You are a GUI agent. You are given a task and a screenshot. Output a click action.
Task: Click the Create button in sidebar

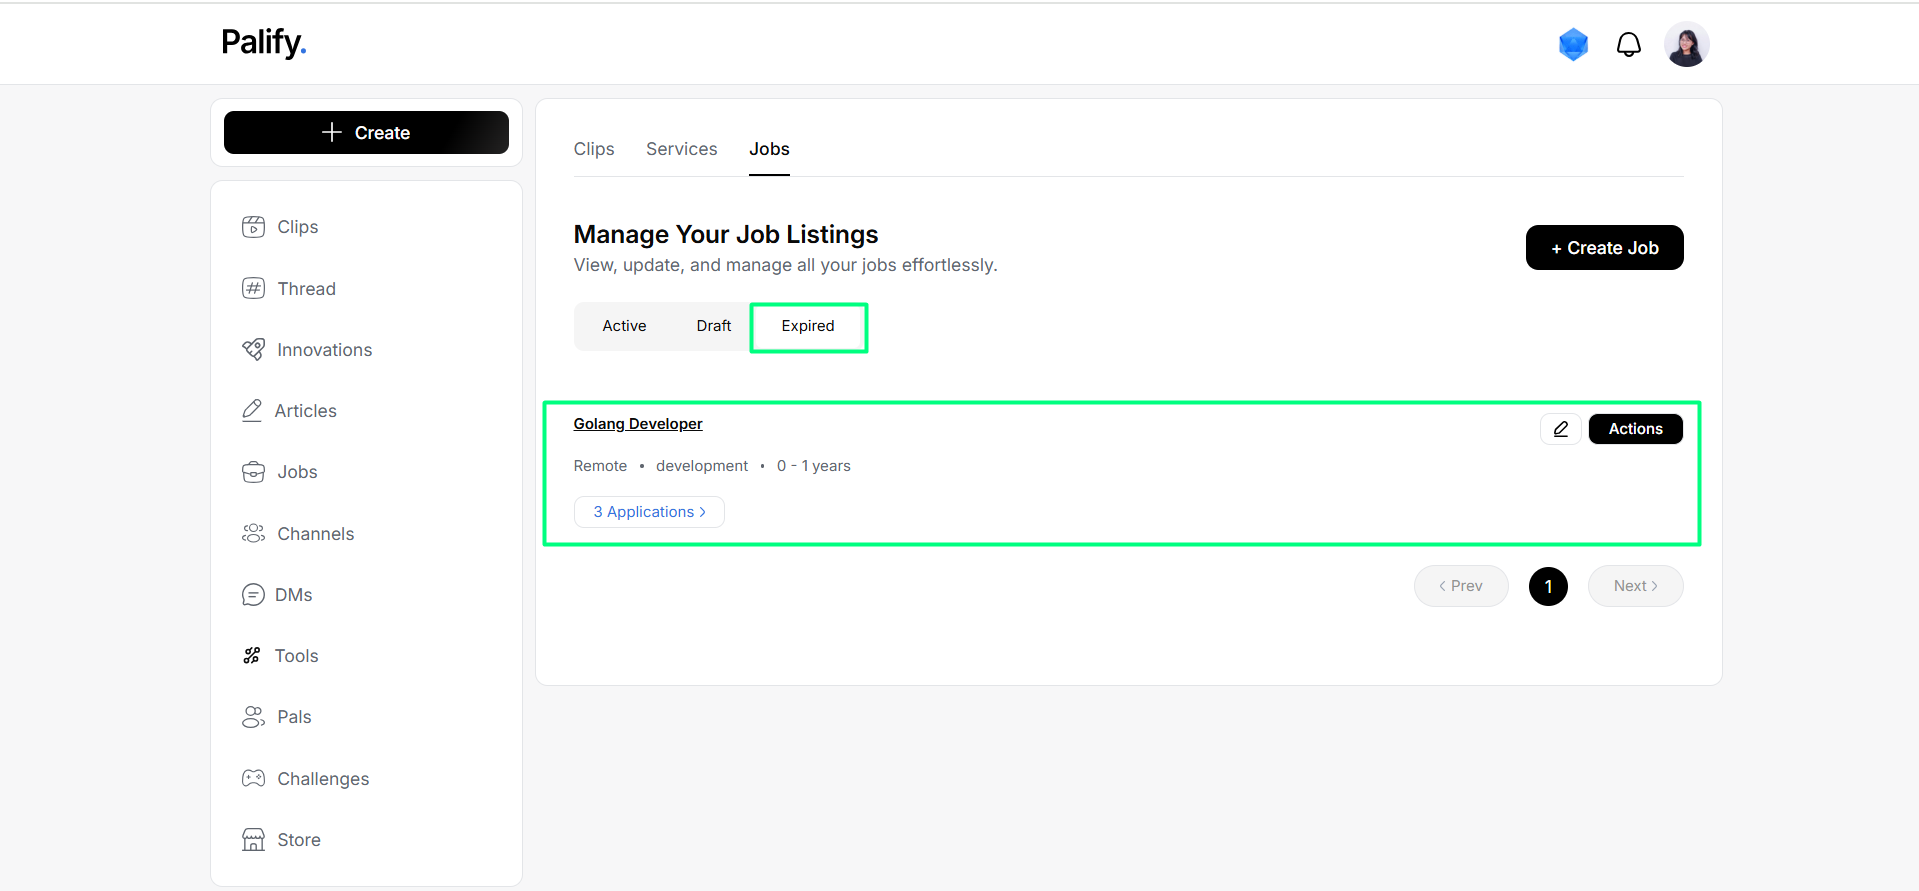366,132
